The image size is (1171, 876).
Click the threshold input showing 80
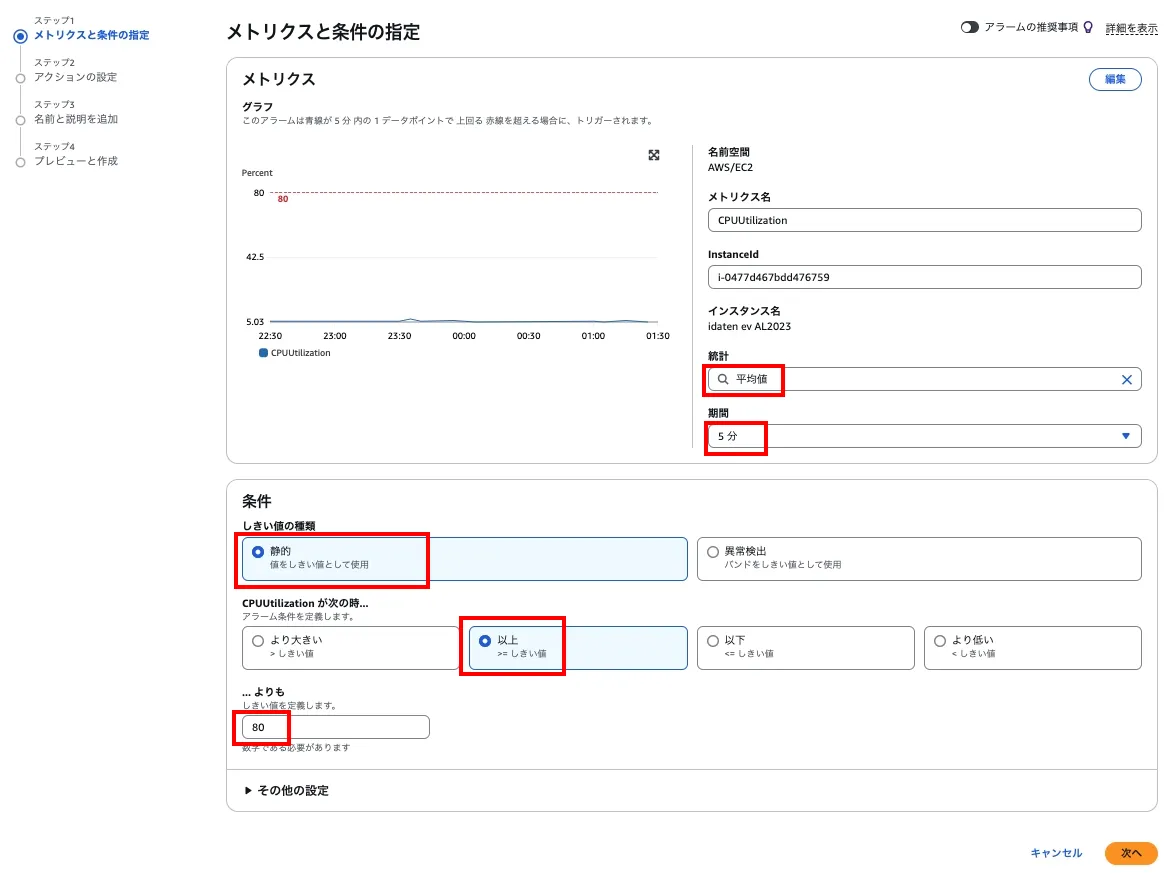pyautogui.click(x=333, y=727)
